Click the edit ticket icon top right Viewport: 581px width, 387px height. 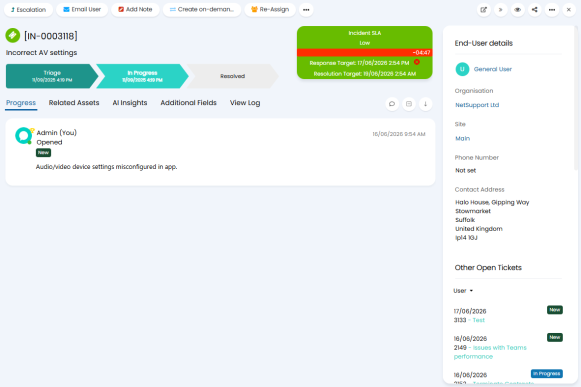point(484,10)
